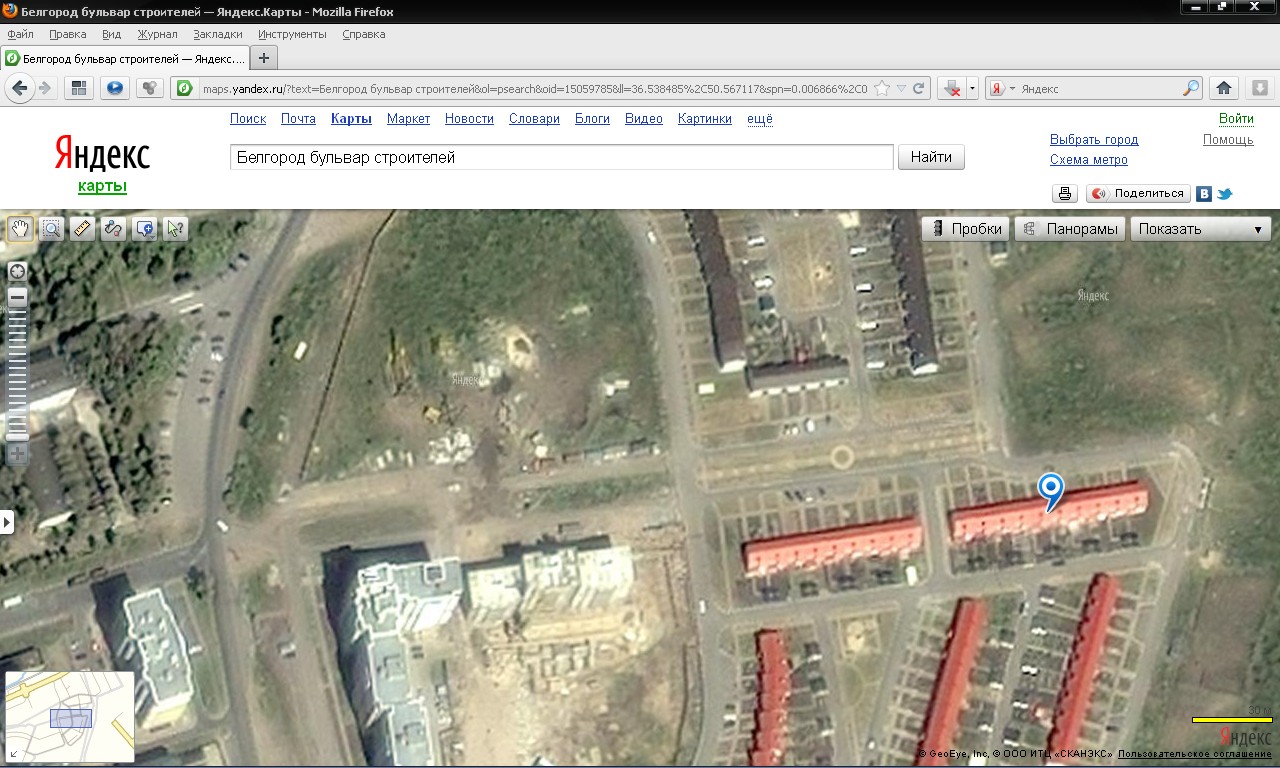Open the Вид menu

tap(111, 34)
